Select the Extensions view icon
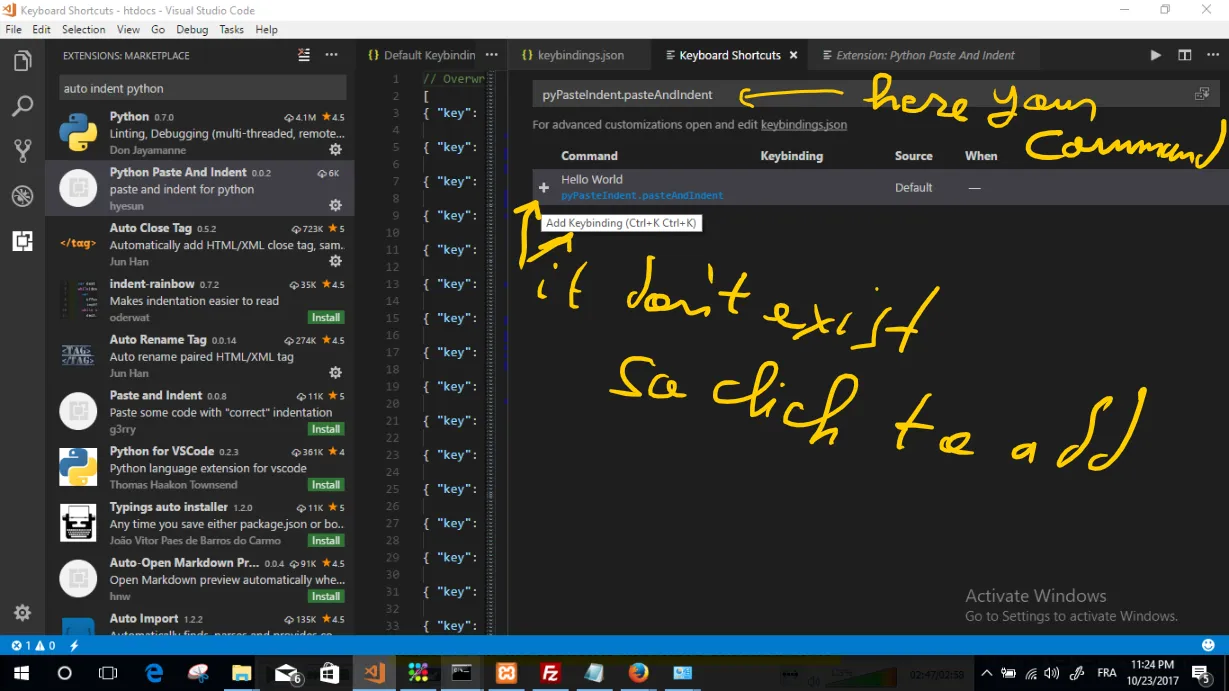Screen dimensions: 1229x691 [22, 241]
